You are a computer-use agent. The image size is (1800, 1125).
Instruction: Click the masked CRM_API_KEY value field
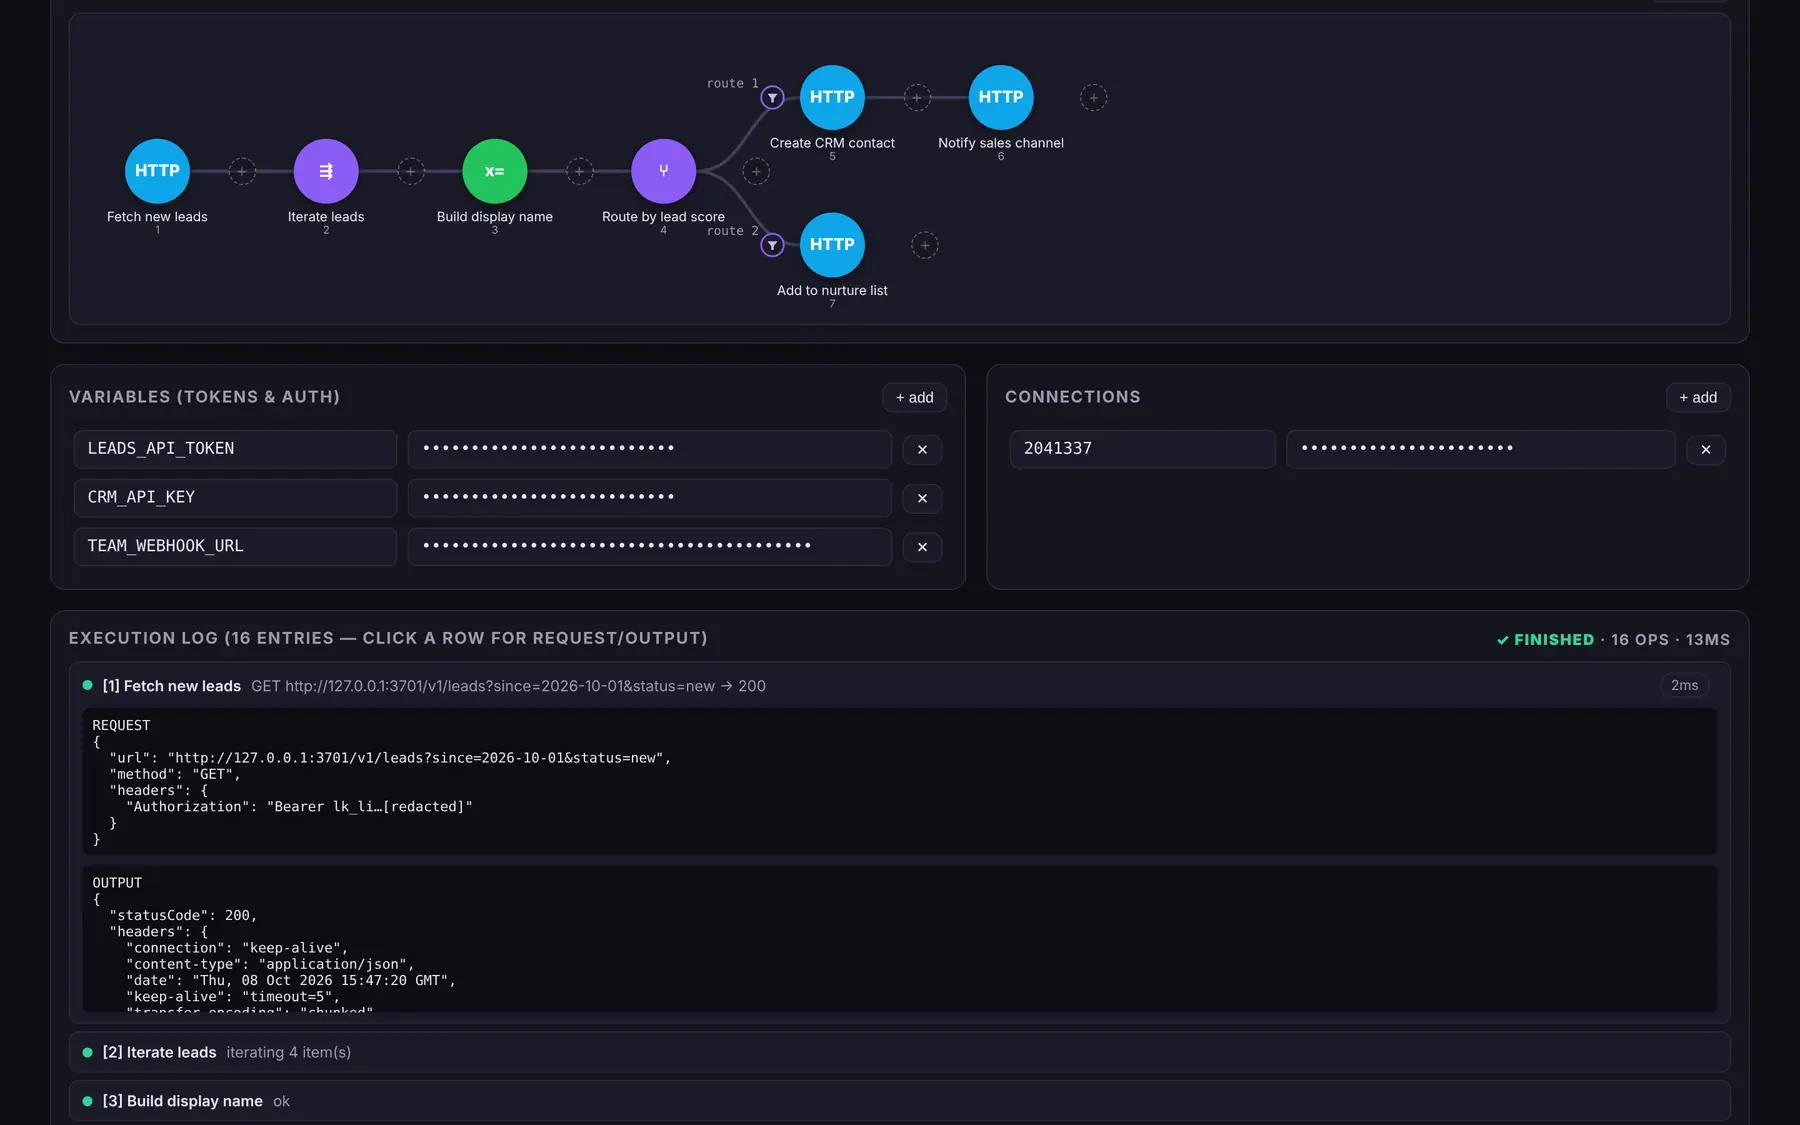coord(650,498)
